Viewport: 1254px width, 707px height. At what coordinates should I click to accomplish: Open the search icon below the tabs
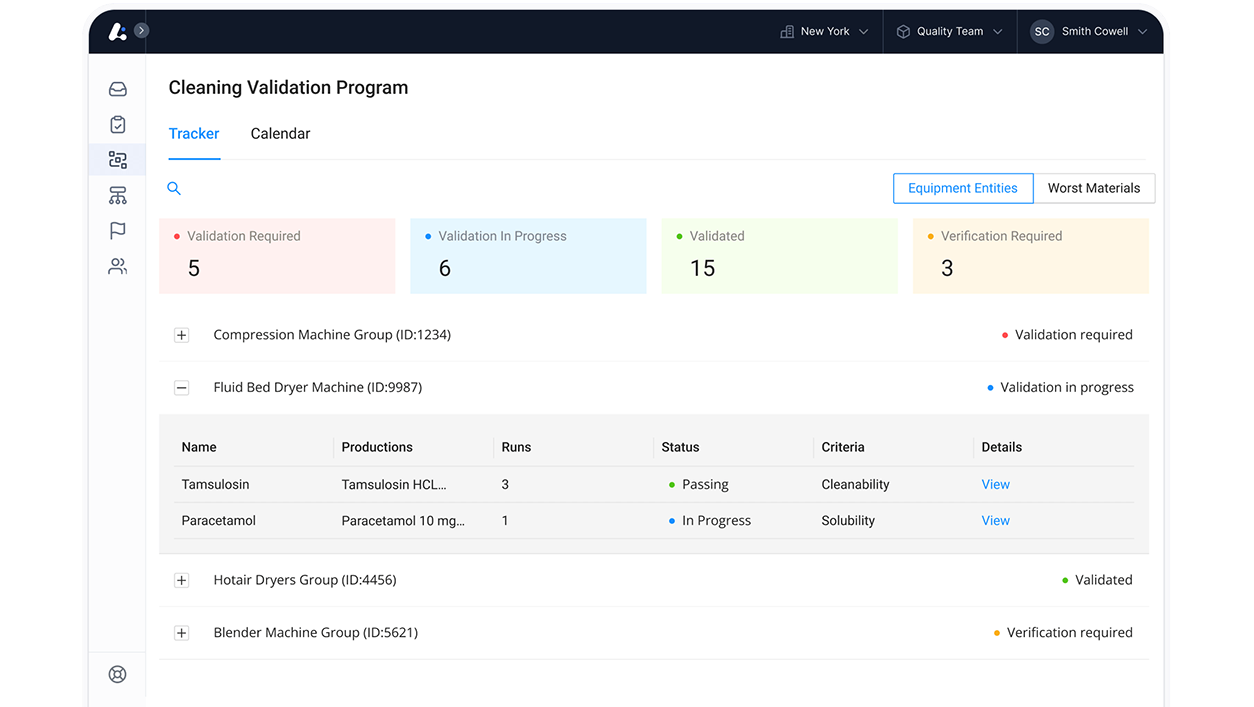click(x=174, y=188)
